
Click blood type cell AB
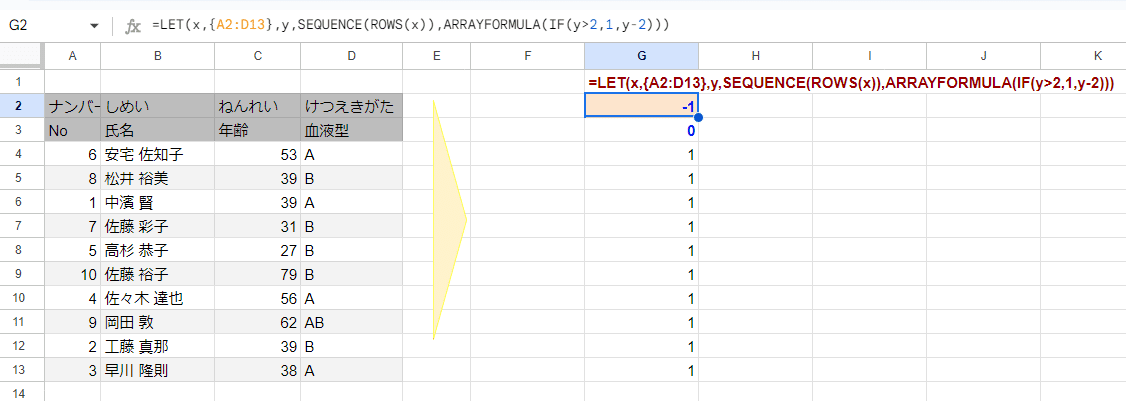[350, 323]
